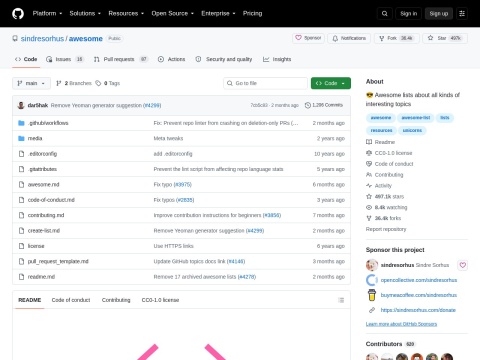Open the Security and quality tab

(224, 59)
